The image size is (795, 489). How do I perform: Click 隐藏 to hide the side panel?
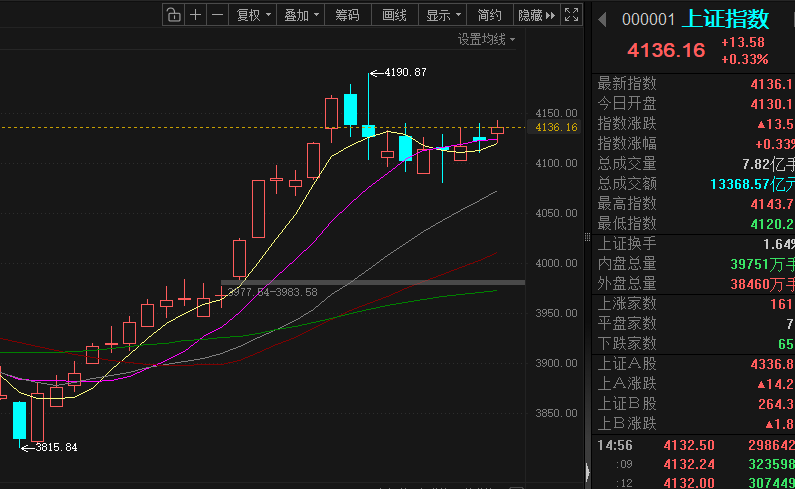click(536, 15)
